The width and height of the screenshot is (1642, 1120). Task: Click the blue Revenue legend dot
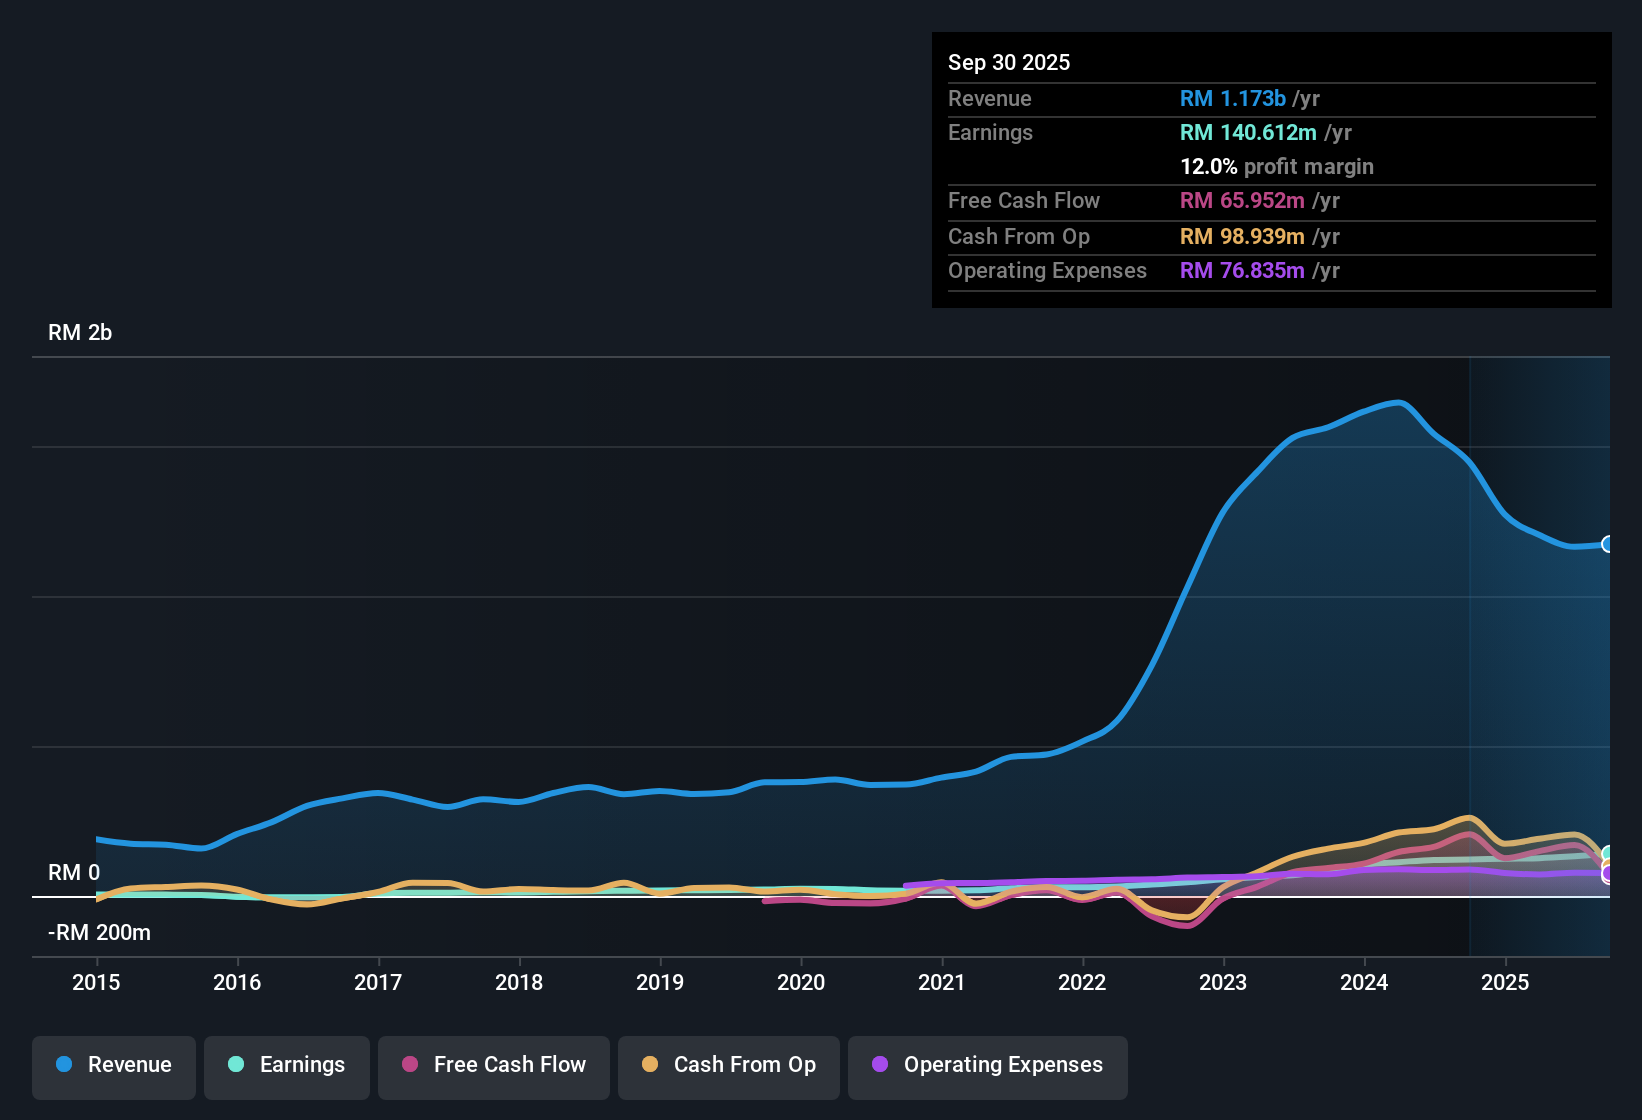coord(62,1065)
